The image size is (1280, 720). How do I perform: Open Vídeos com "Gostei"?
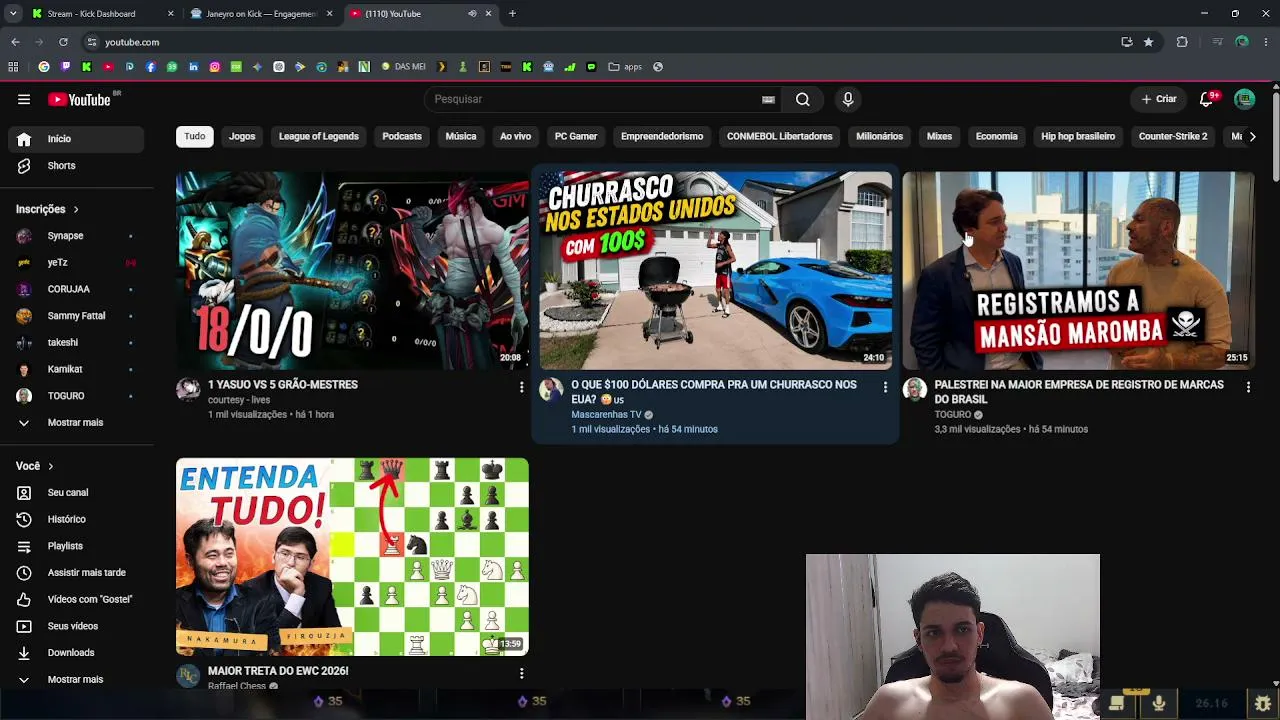tap(76, 599)
